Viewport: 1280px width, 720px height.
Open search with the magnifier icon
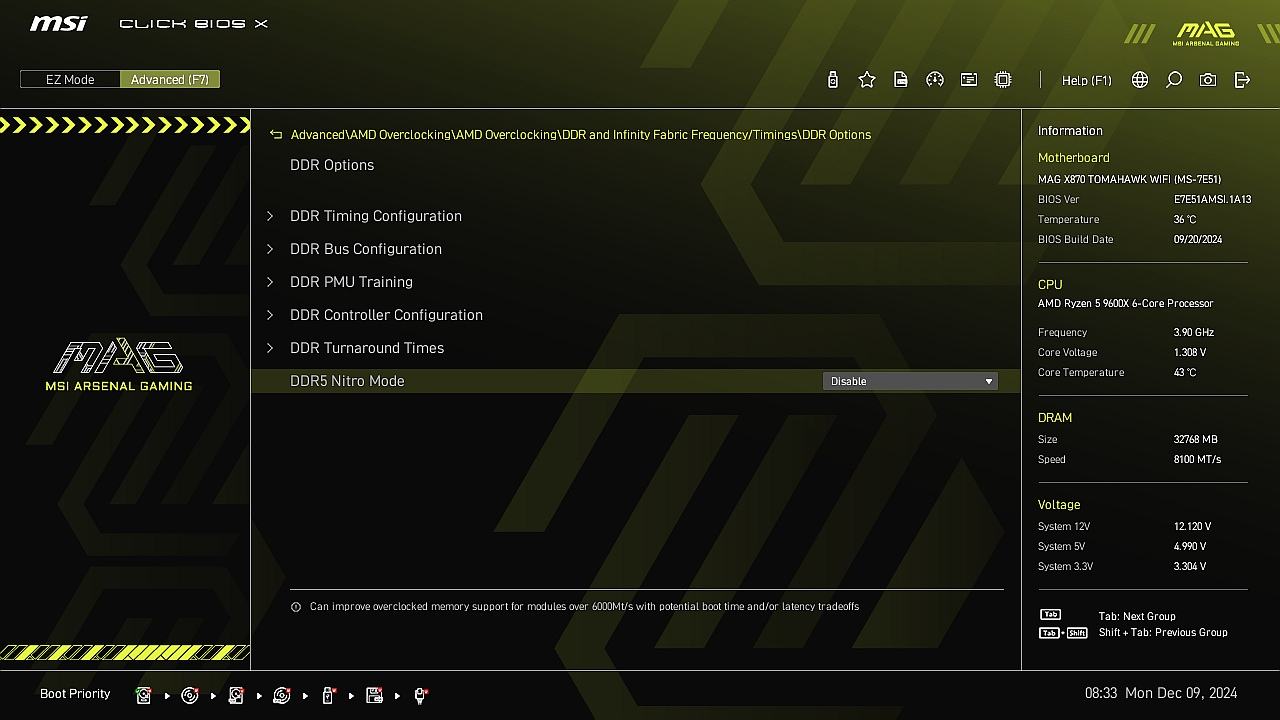pyautogui.click(x=1174, y=80)
